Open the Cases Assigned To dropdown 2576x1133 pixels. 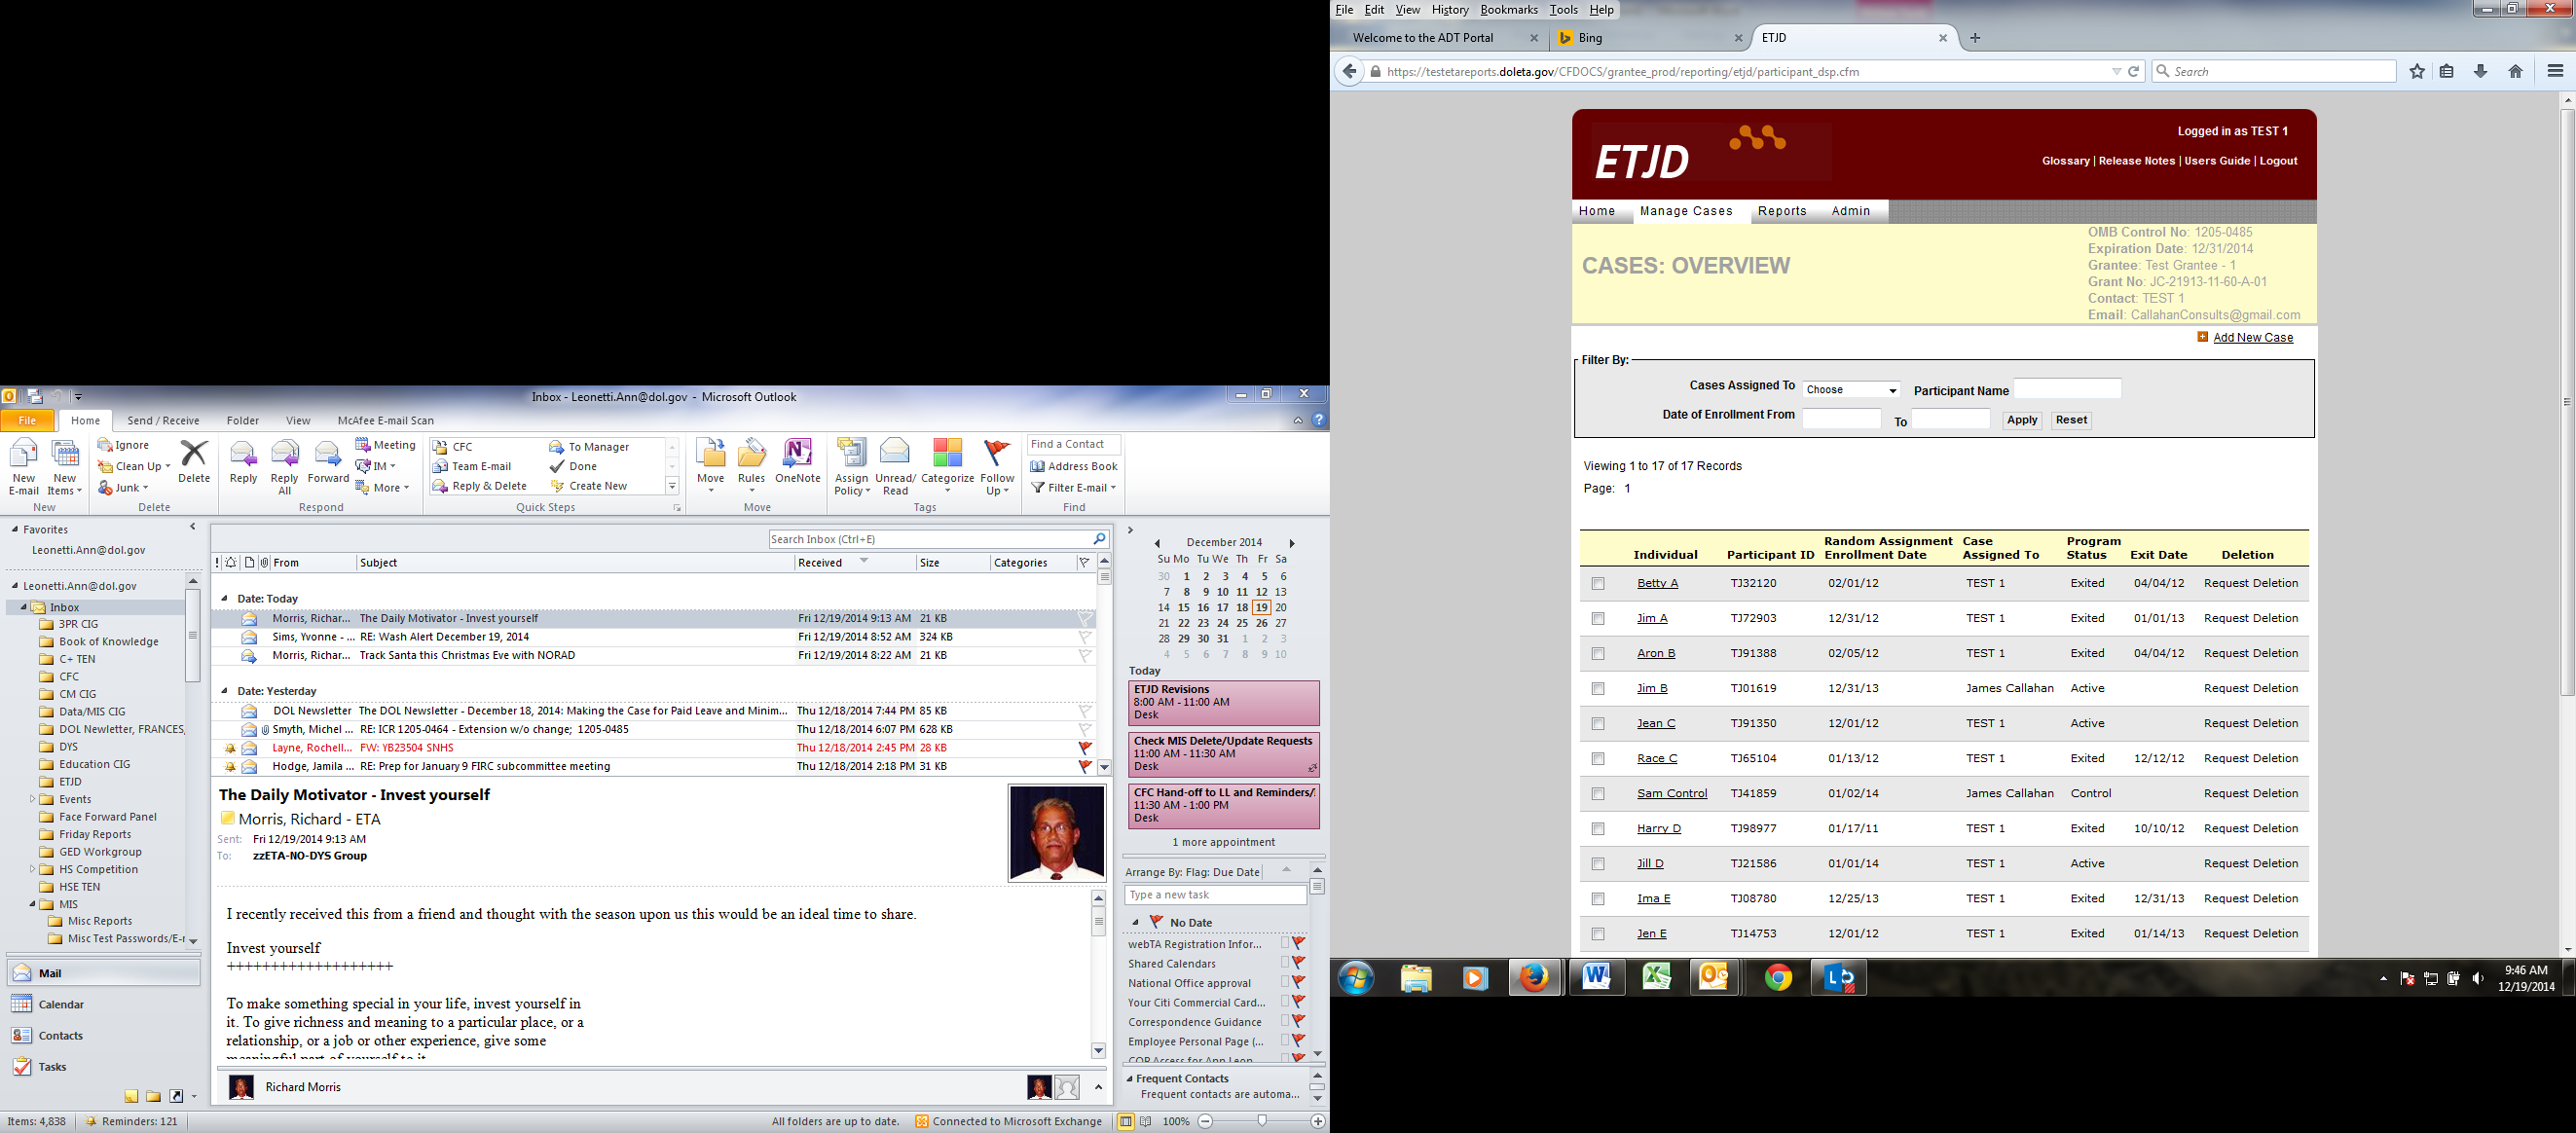[x=1851, y=390]
